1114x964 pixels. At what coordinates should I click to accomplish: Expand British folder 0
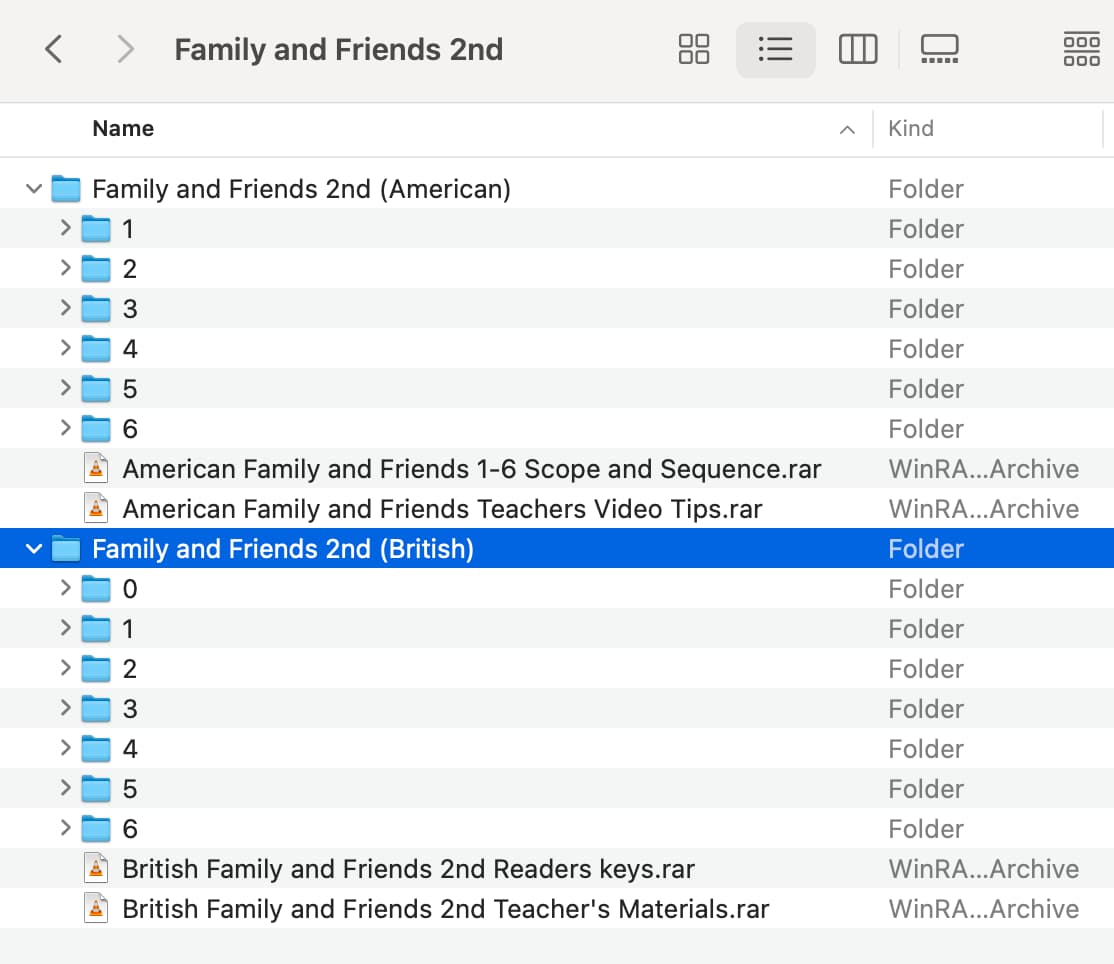pyautogui.click(x=65, y=587)
